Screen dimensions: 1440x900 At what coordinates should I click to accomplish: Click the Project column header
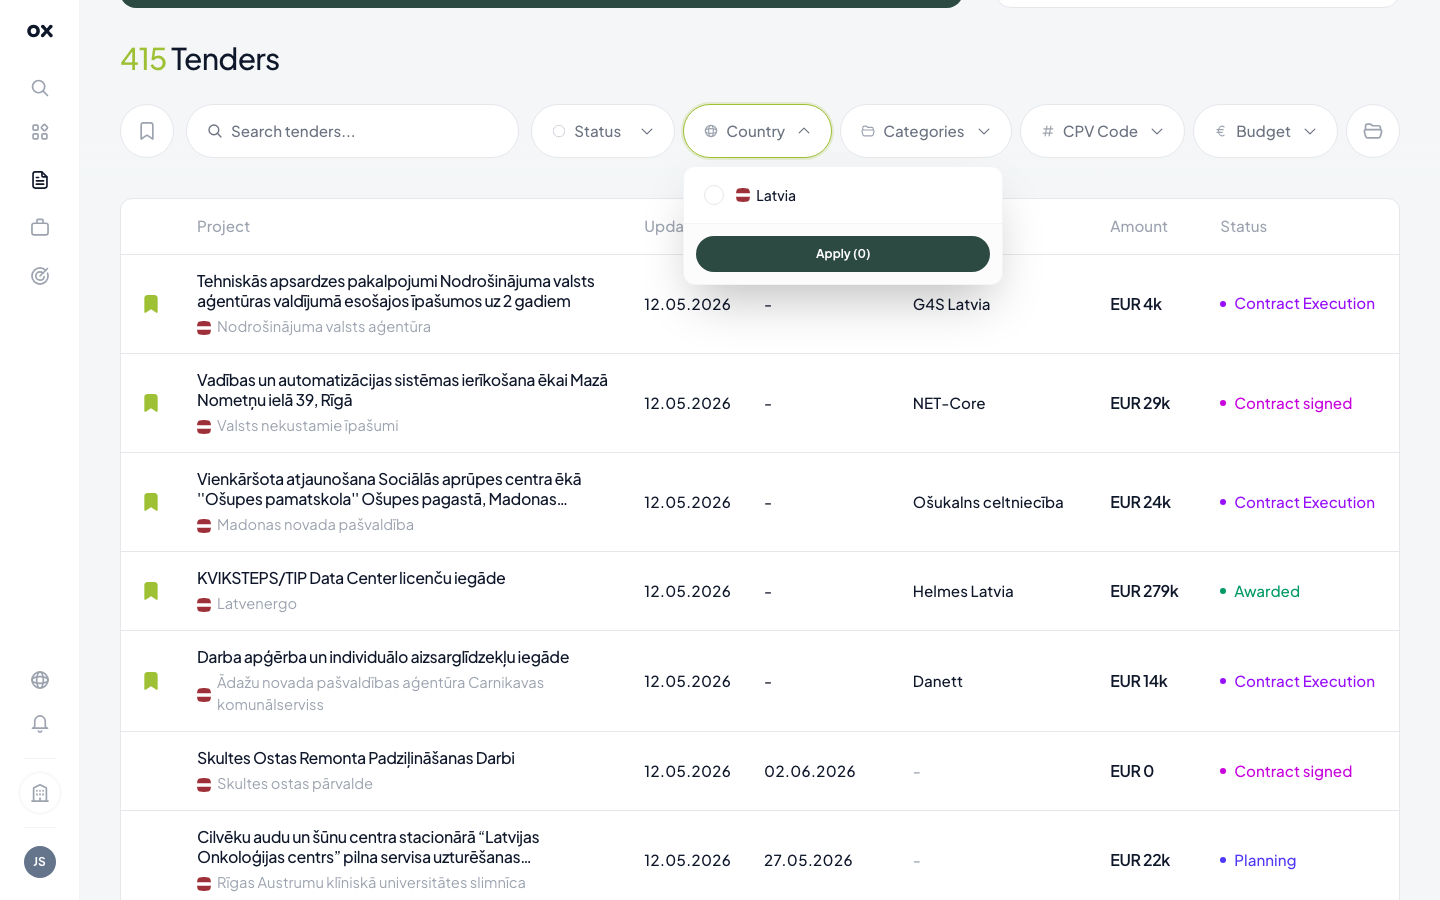click(x=223, y=226)
